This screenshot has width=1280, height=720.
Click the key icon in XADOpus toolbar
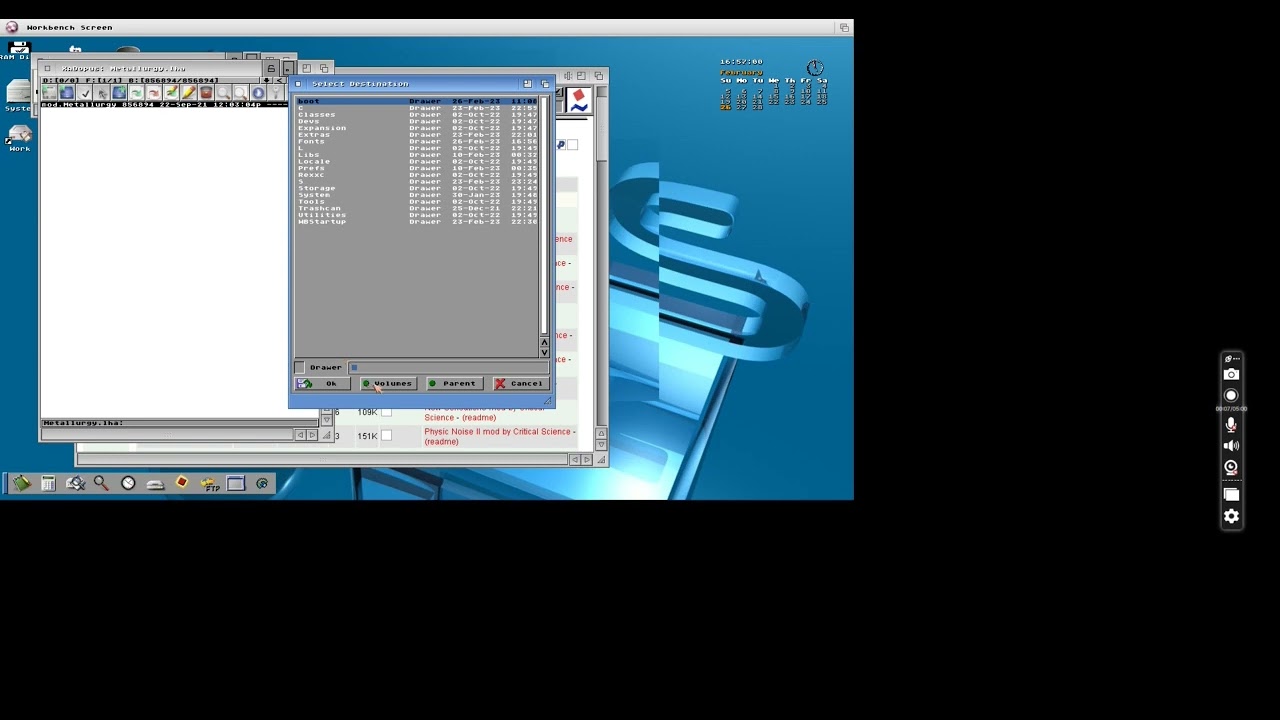[x=276, y=93]
